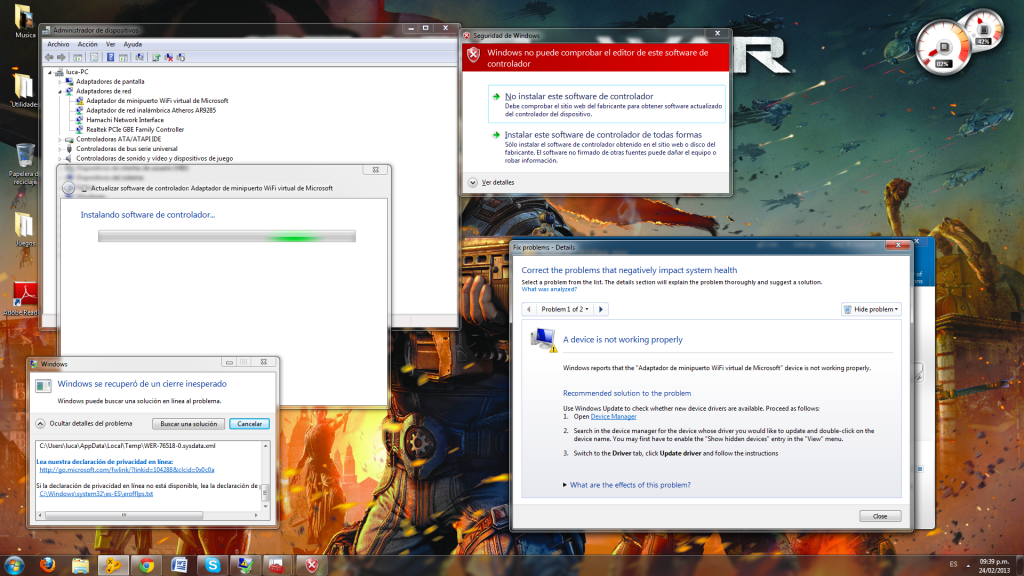Select Realtek PCIe GBE Family Controller

click(x=135, y=129)
